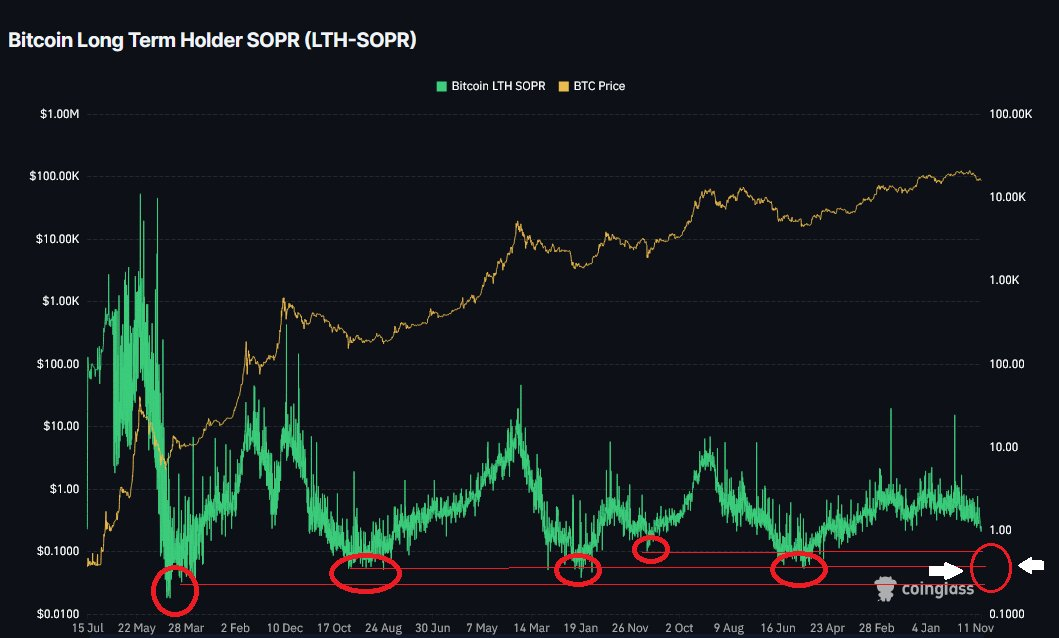Click the red circle near the 26 Nov label
Image resolution: width=1059 pixels, height=638 pixels.
click(652, 548)
